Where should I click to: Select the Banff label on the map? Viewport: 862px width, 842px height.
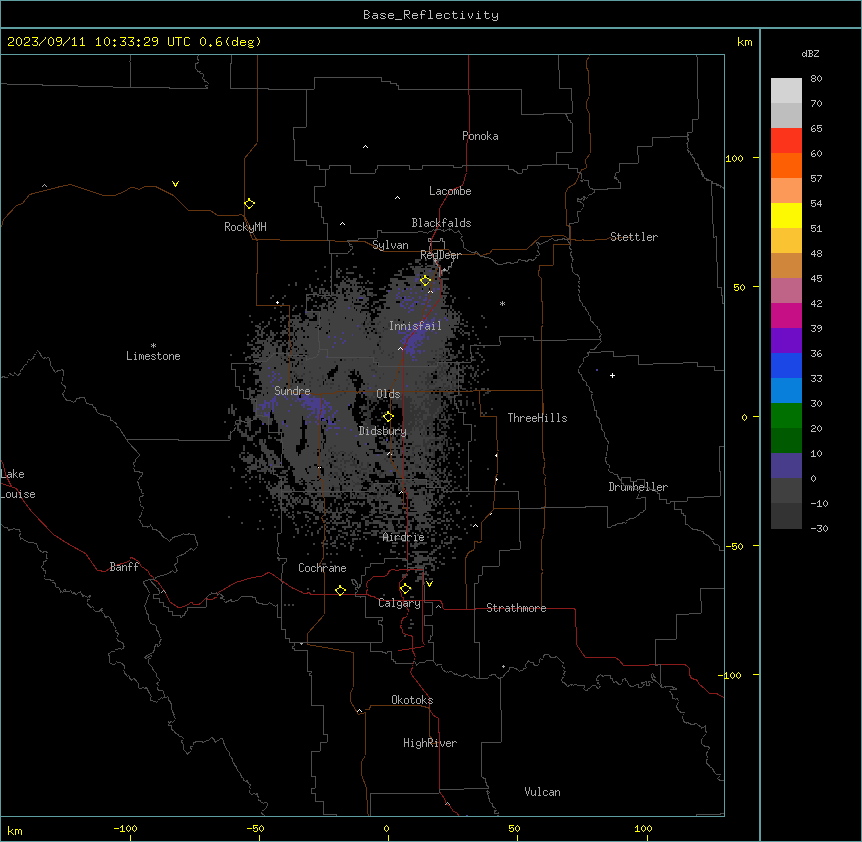pyautogui.click(x=124, y=567)
